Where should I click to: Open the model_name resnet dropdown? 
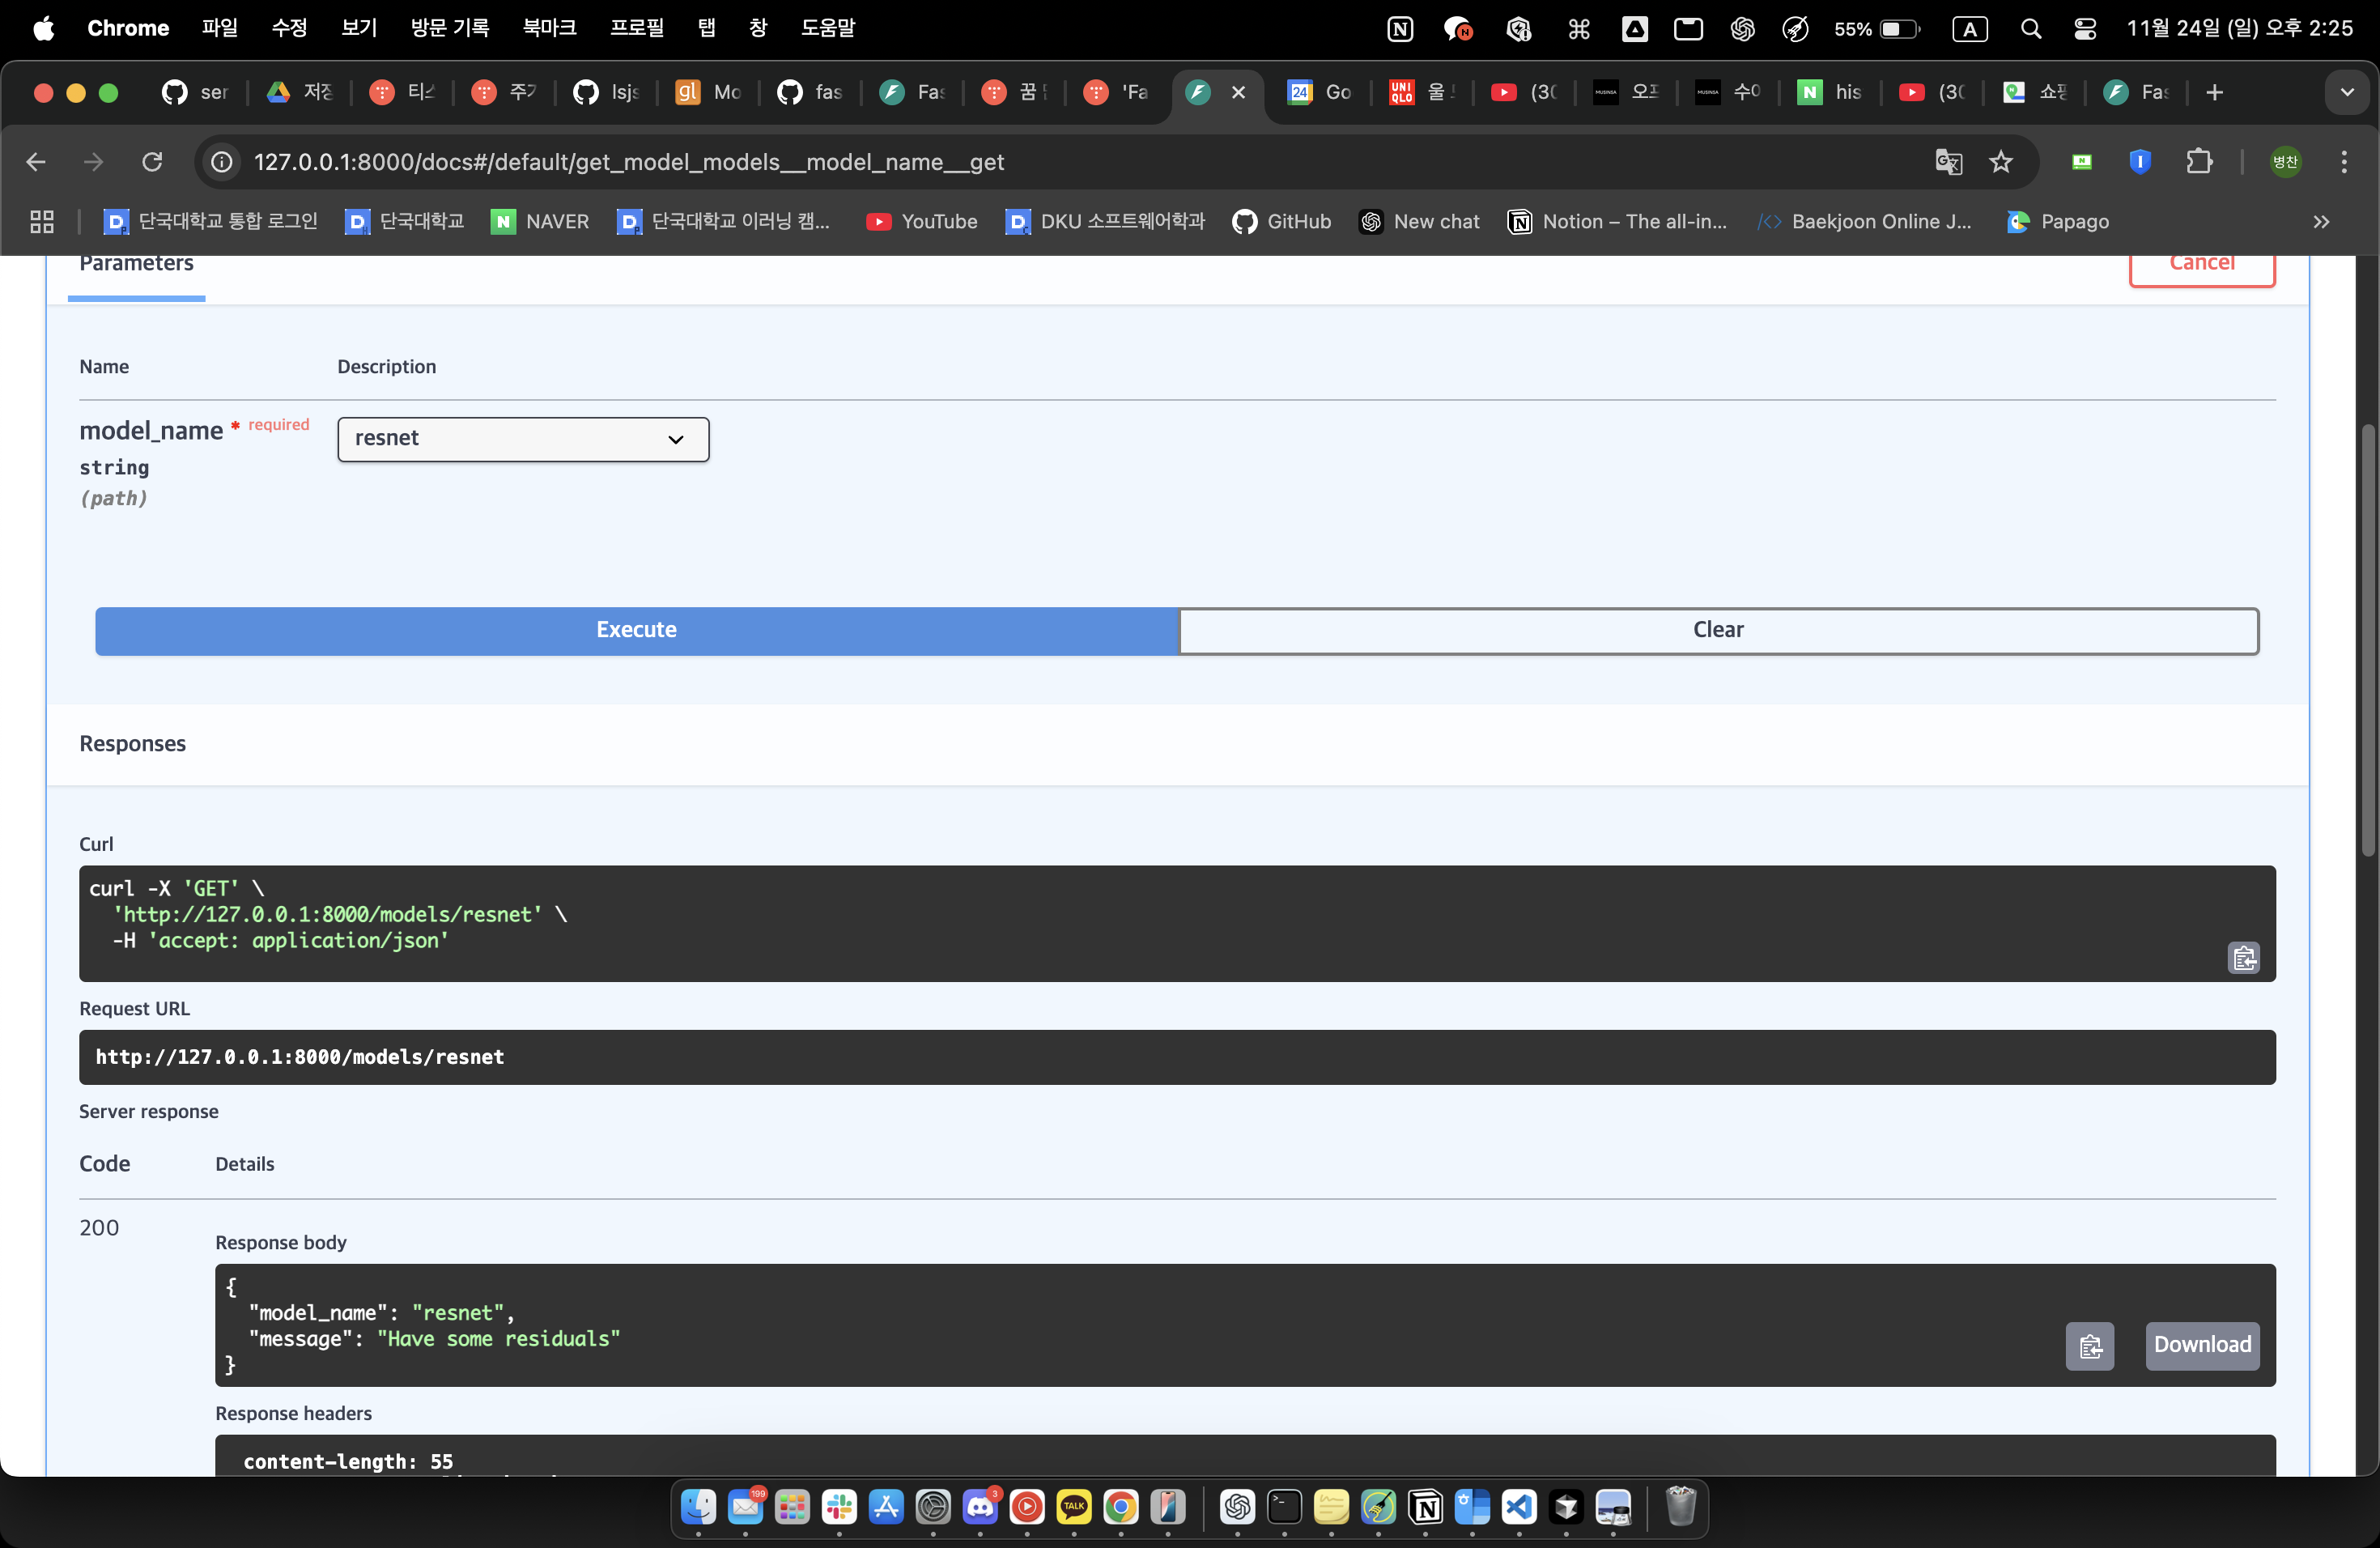click(x=523, y=439)
